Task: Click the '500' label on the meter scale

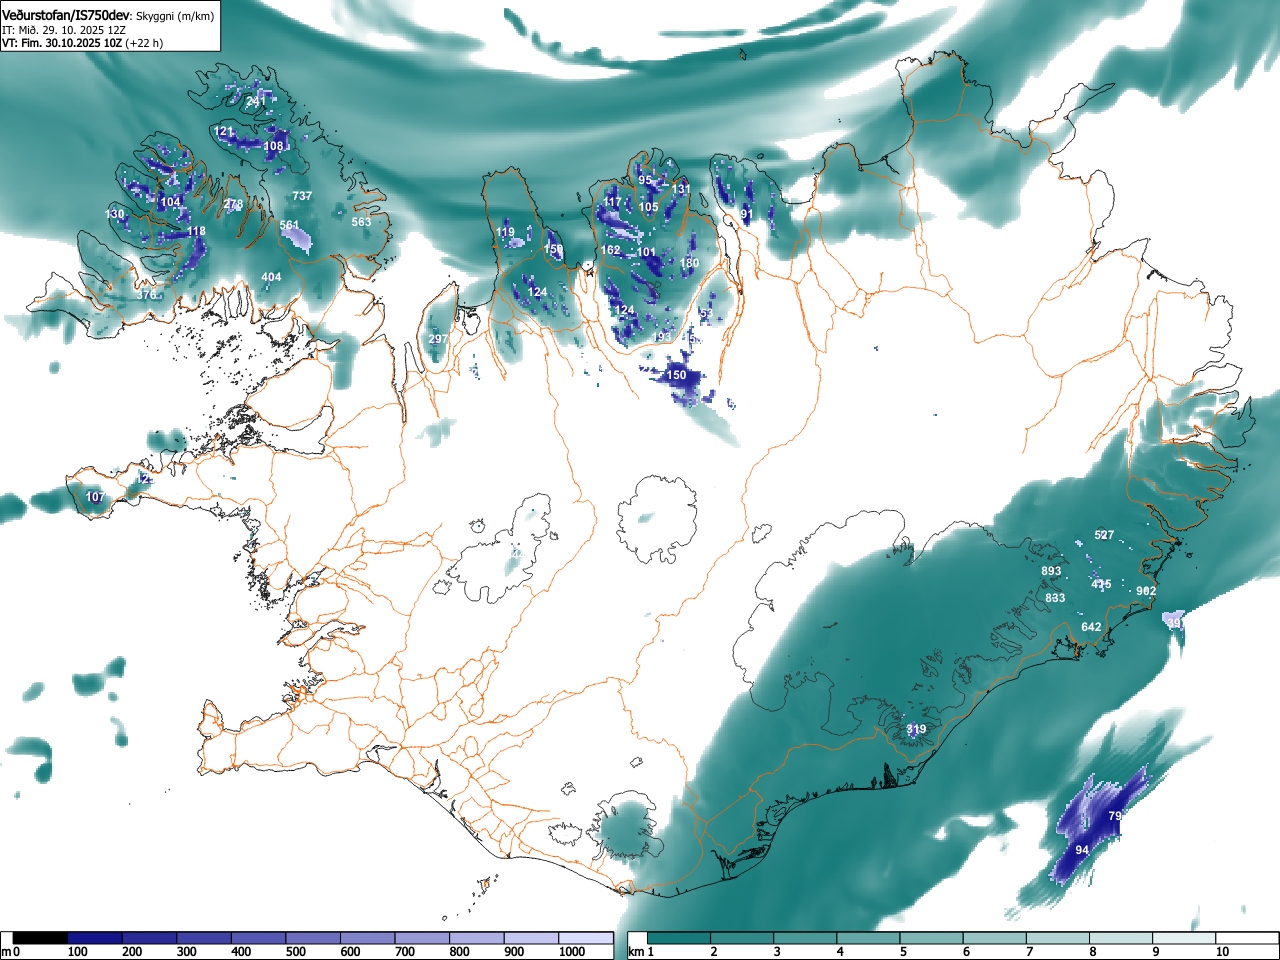Action: [296, 952]
